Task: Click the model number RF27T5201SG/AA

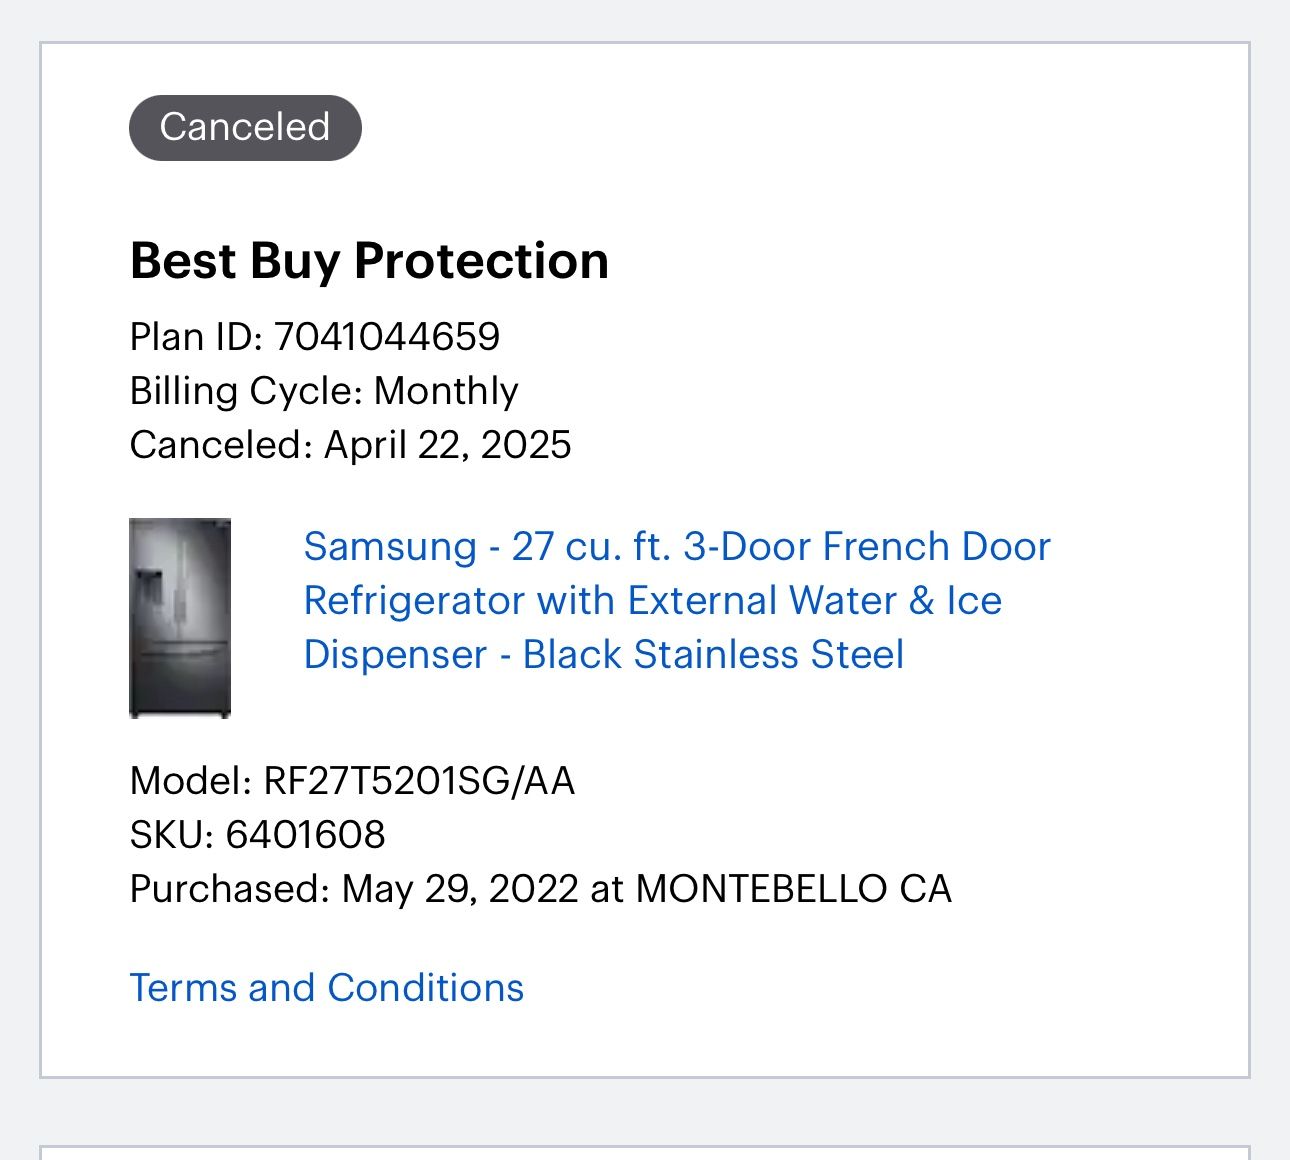Action: [419, 781]
